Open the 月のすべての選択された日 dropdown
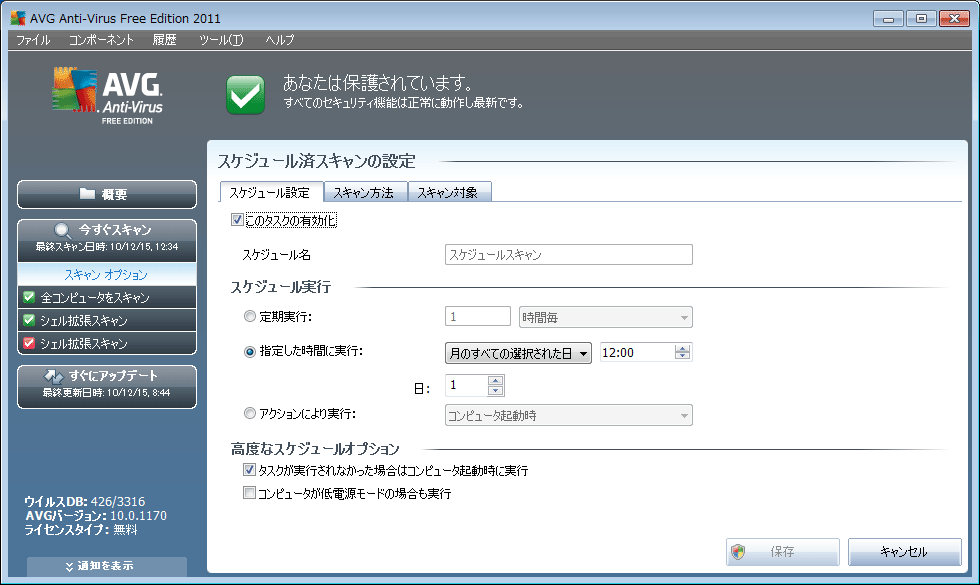980x585 pixels. 518,353
